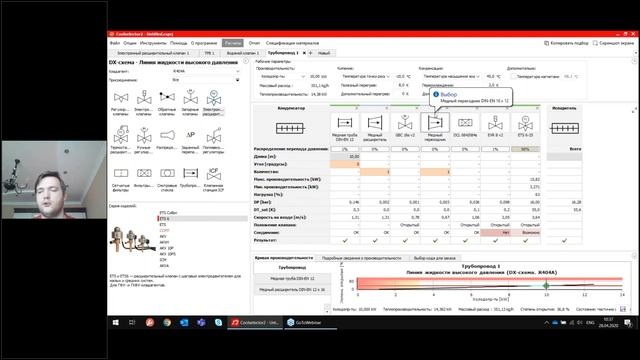Screen dimensions: 640x360
Task: Select the thermostatic expansion valves icon
Action: (121, 135)
